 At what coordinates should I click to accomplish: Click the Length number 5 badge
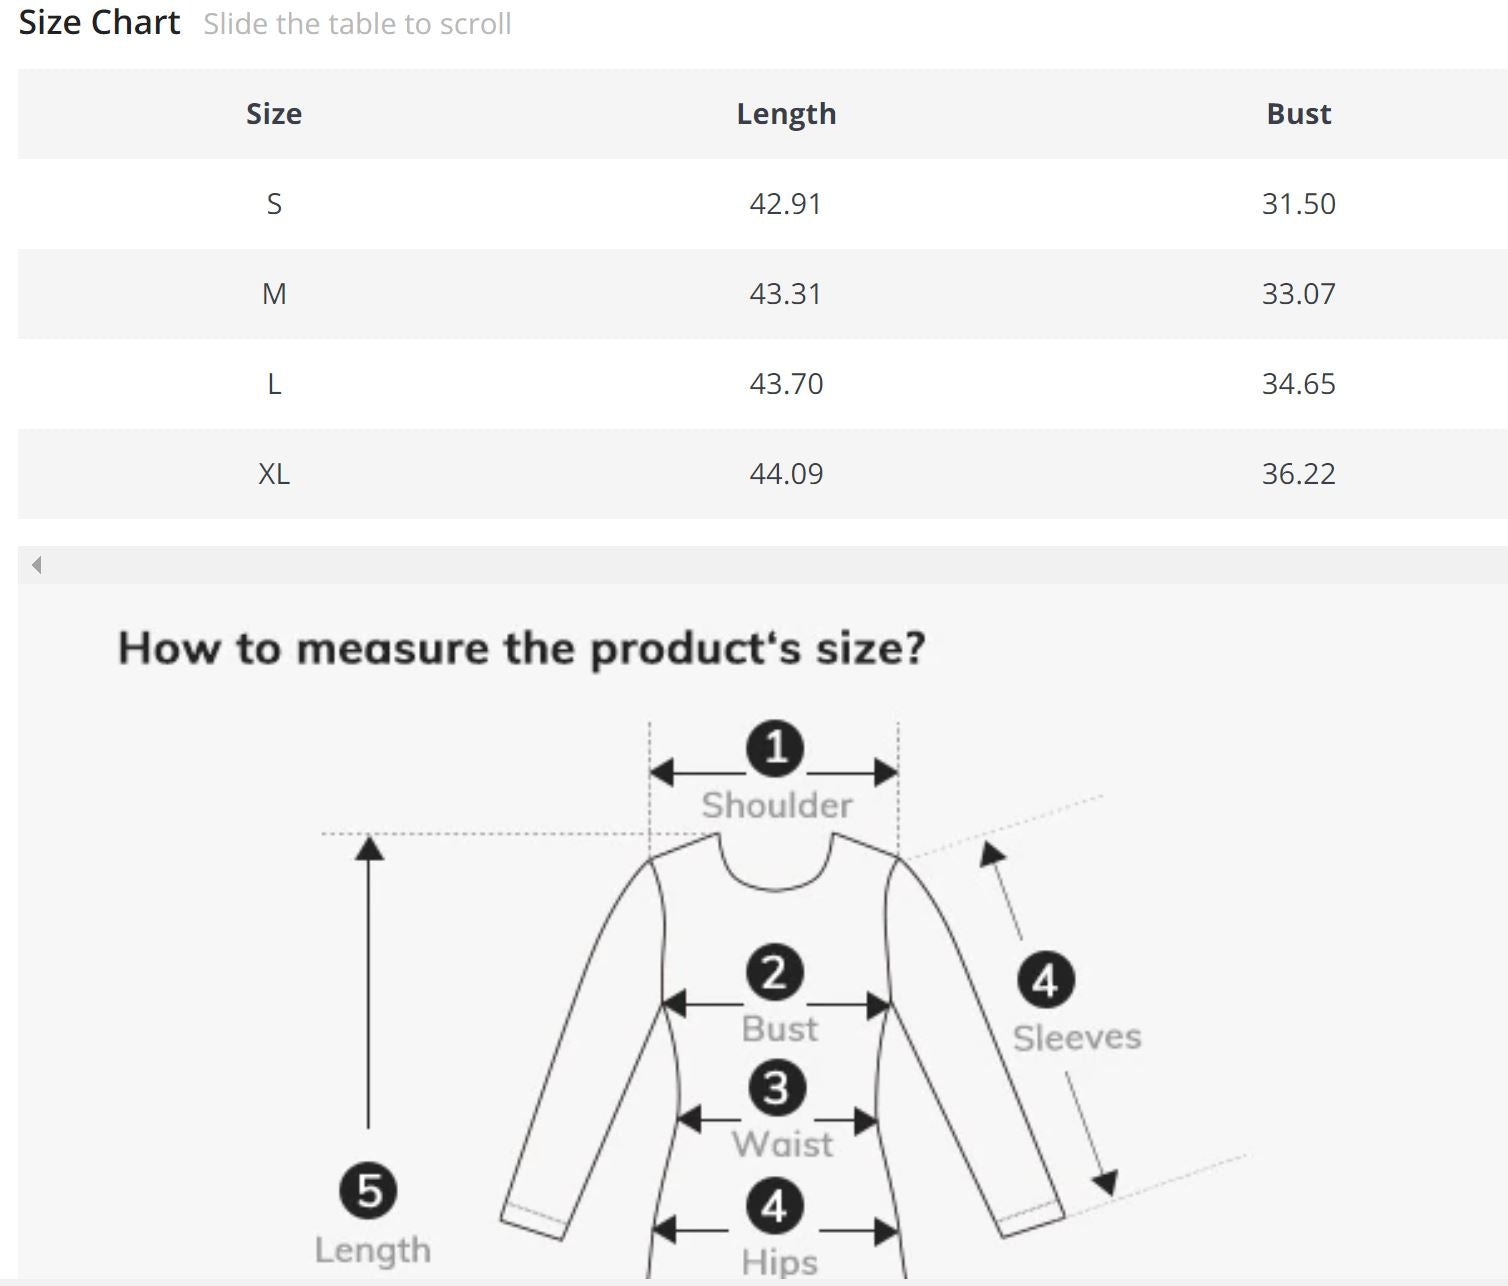tap(368, 1190)
